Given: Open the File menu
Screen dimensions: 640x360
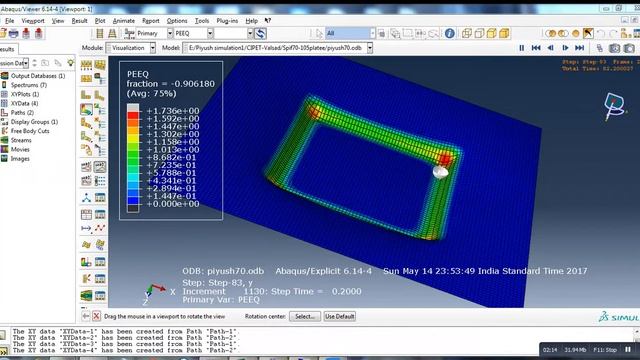Looking at the screenshot, I should [9, 21].
